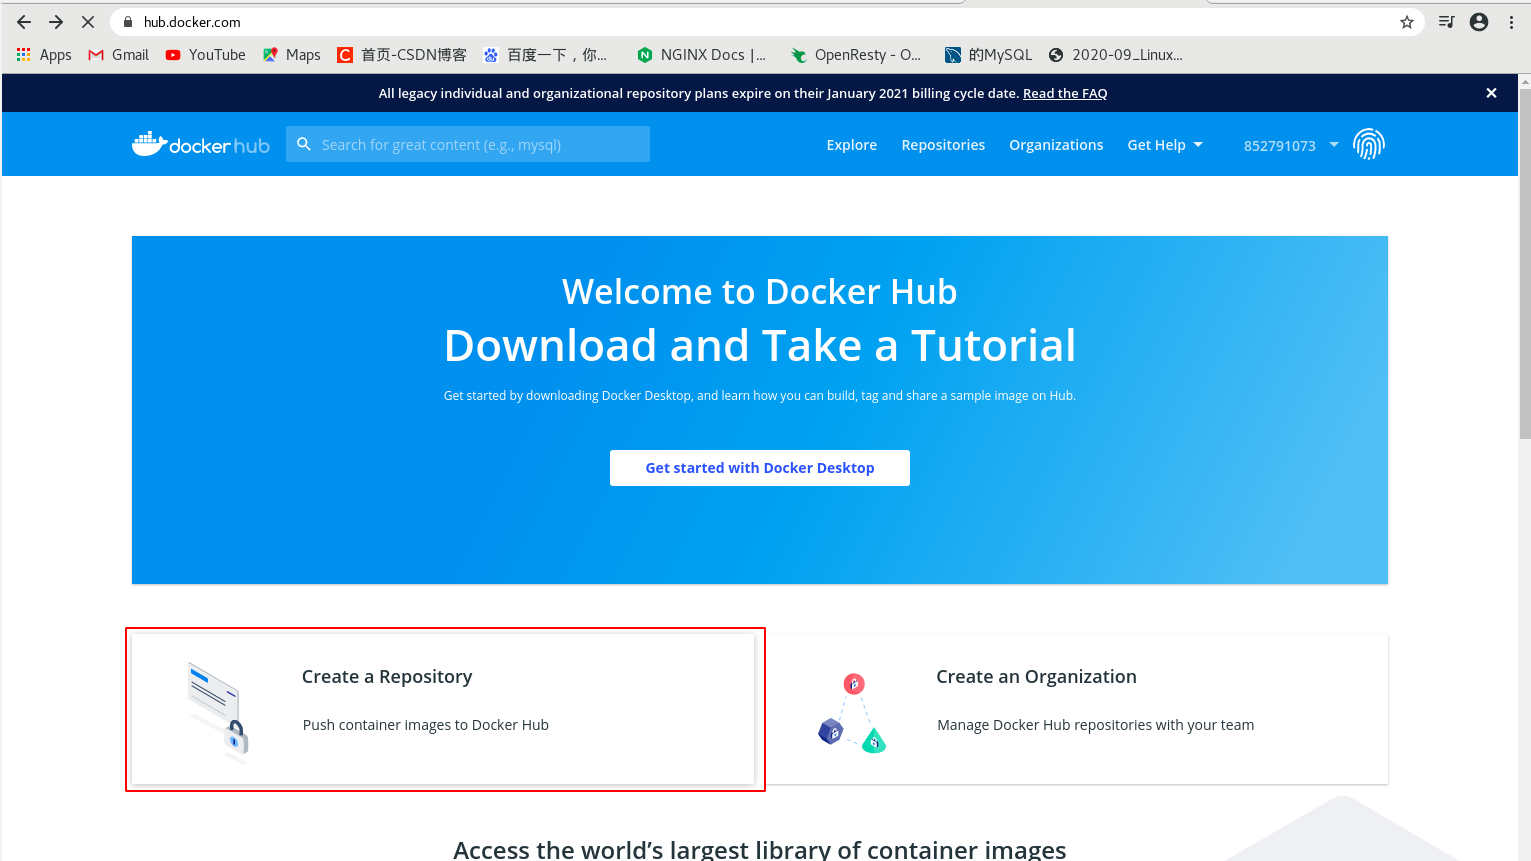Click the fingerprint avatar icon

(x=1369, y=145)
